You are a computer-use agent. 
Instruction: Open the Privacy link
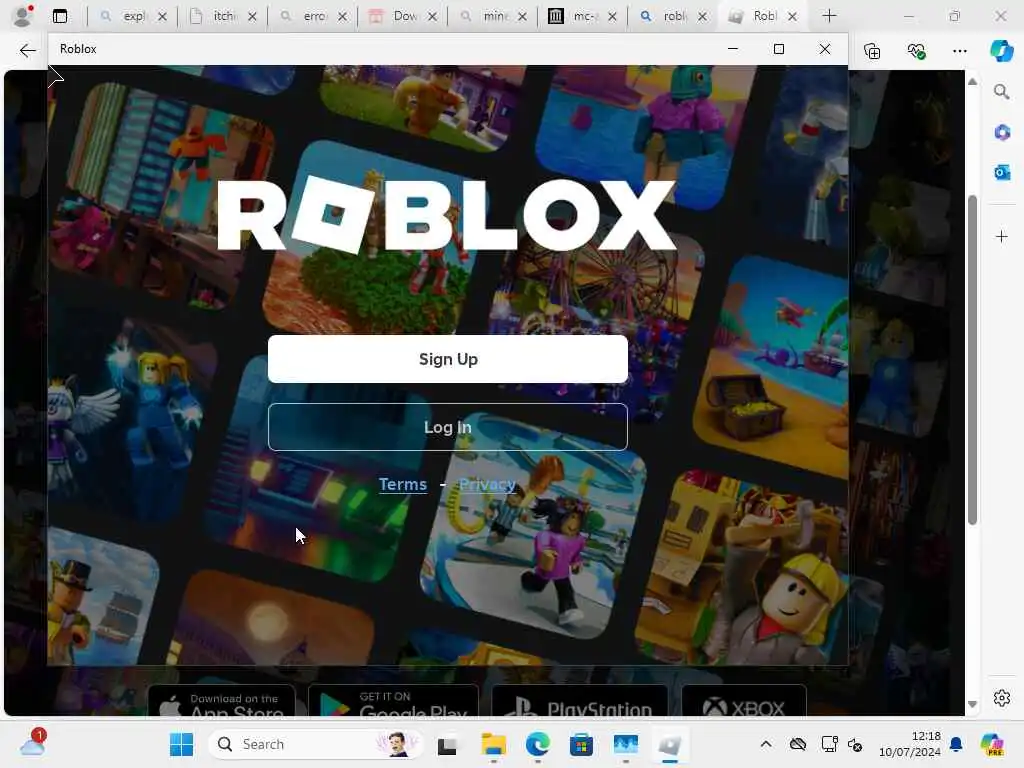point(487,484)
